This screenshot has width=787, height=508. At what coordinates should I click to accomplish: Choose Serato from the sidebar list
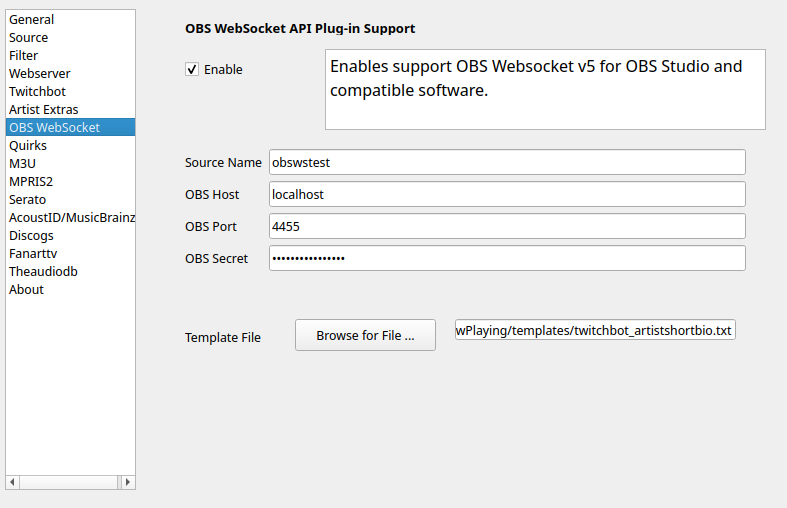(28, 200)
